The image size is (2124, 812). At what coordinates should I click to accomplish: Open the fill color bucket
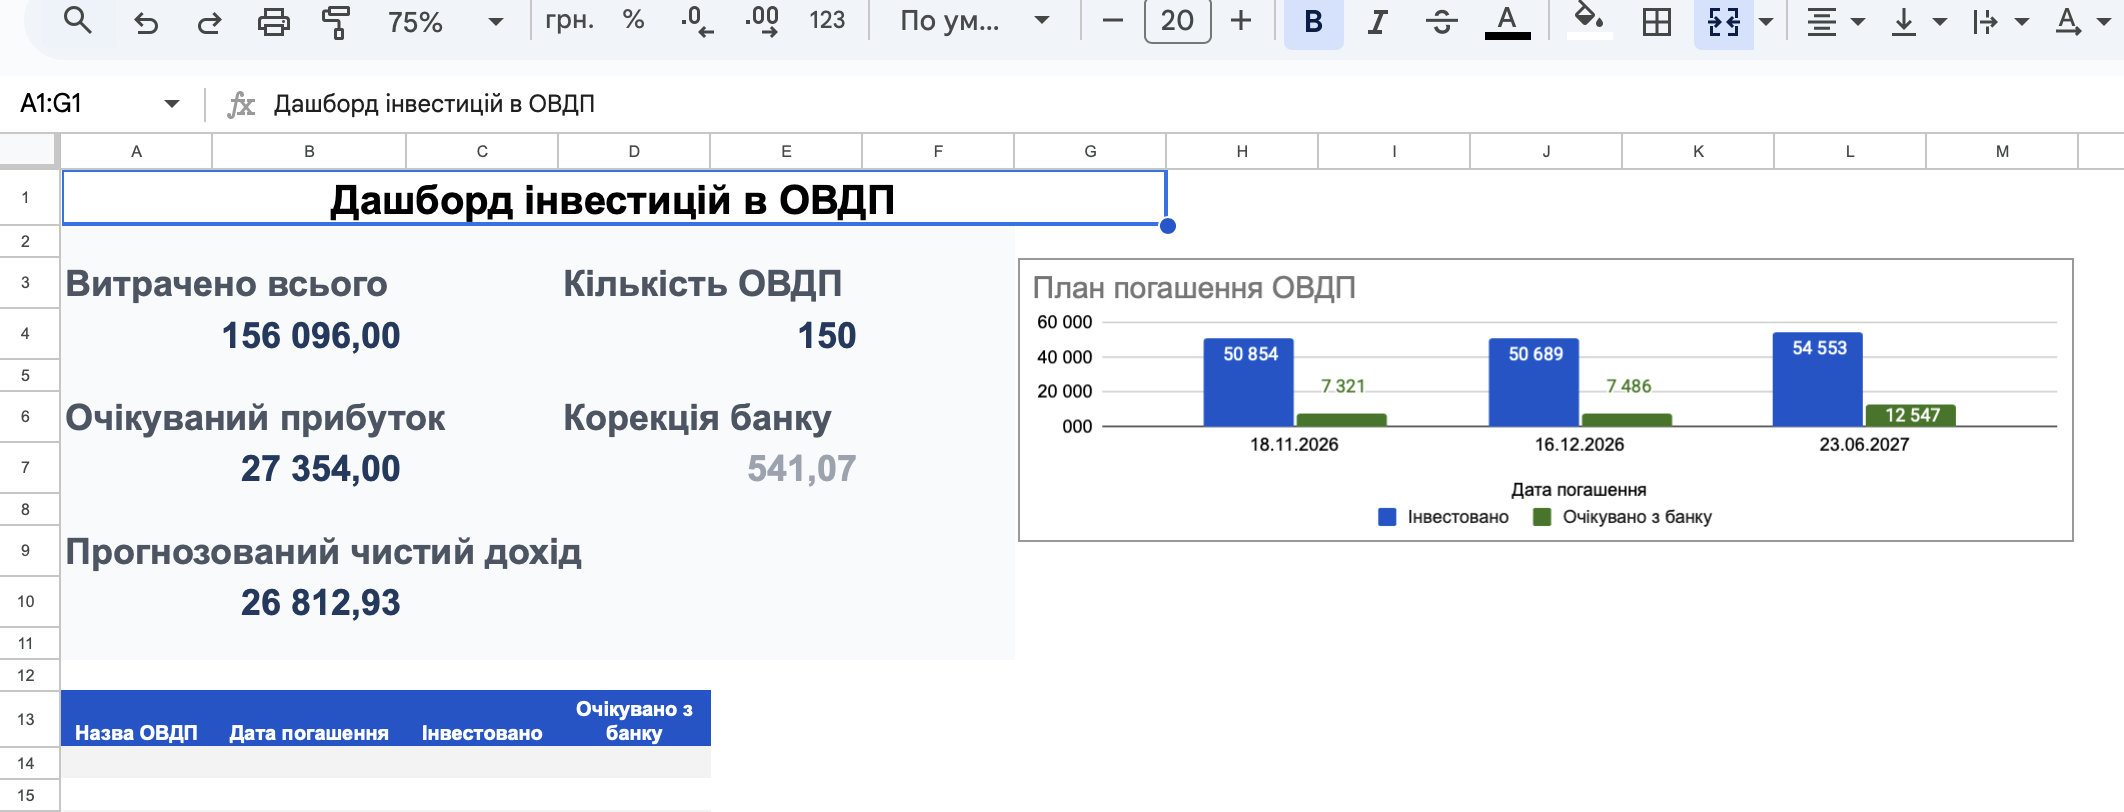point(1589,22)
